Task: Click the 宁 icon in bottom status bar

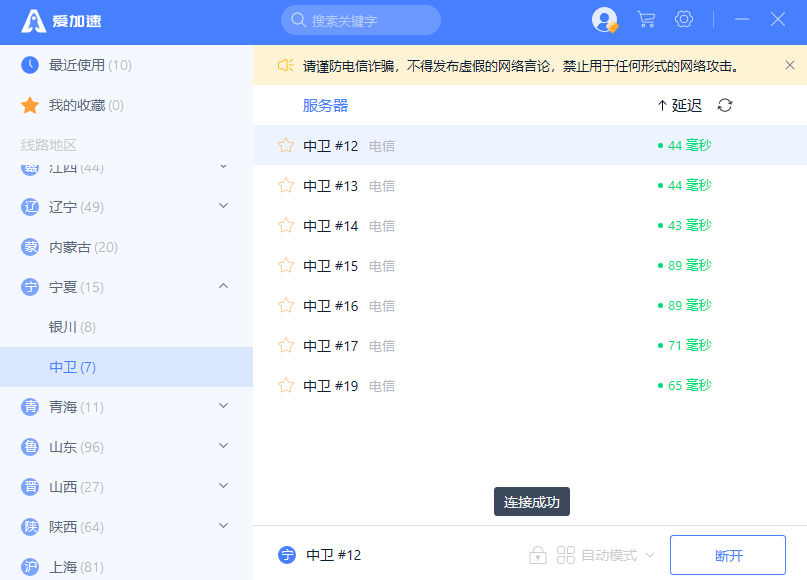Action: [x=287, y=555]
